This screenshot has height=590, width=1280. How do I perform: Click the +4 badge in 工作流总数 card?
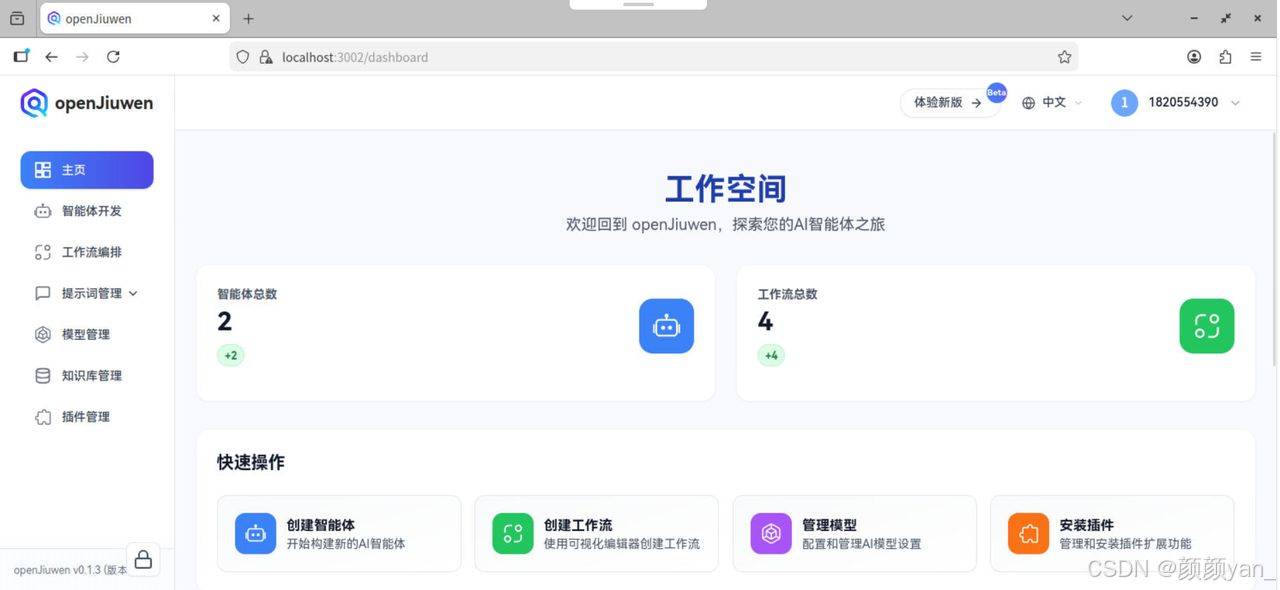coord(771,355)
